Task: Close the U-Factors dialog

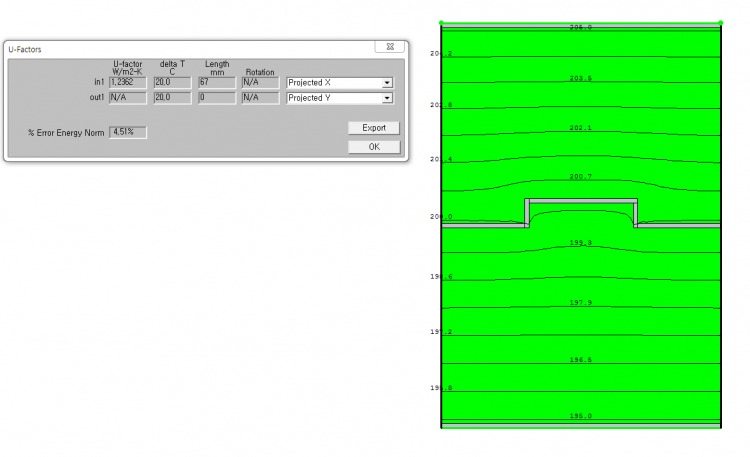Action: pyautogui.click(x=390, y=47)
